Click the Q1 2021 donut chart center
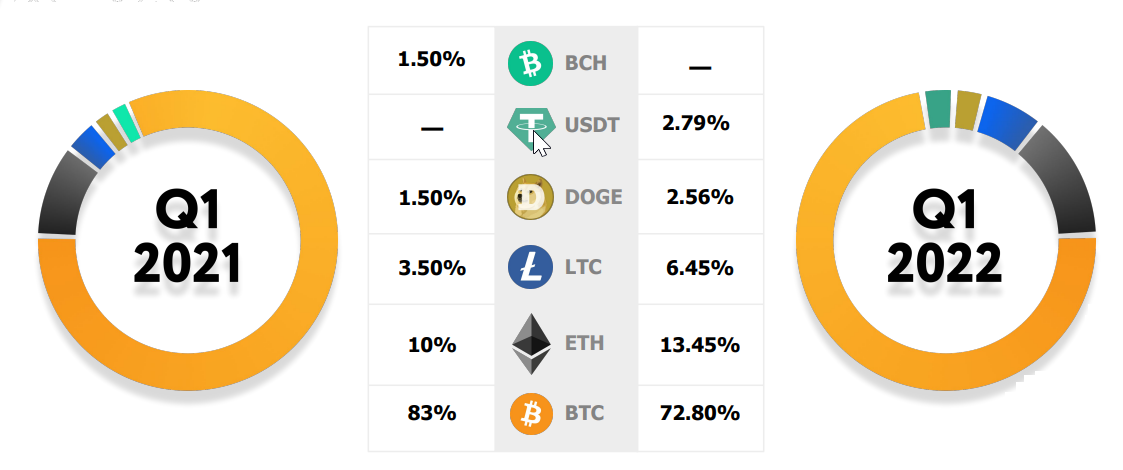This screenshot has width=1123, height=470. [x=188, y=241]
